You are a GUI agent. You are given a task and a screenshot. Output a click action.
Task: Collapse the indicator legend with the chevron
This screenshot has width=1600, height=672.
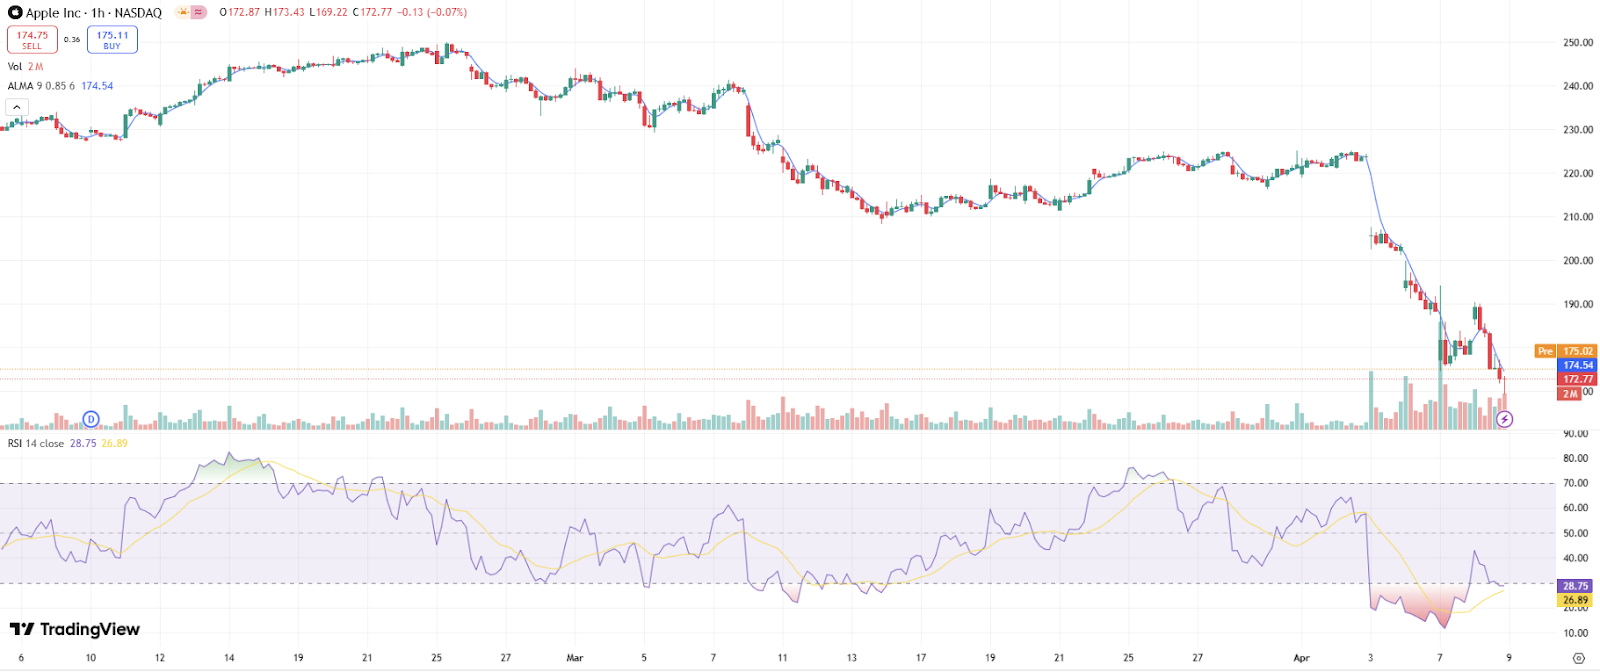[17, 107]
